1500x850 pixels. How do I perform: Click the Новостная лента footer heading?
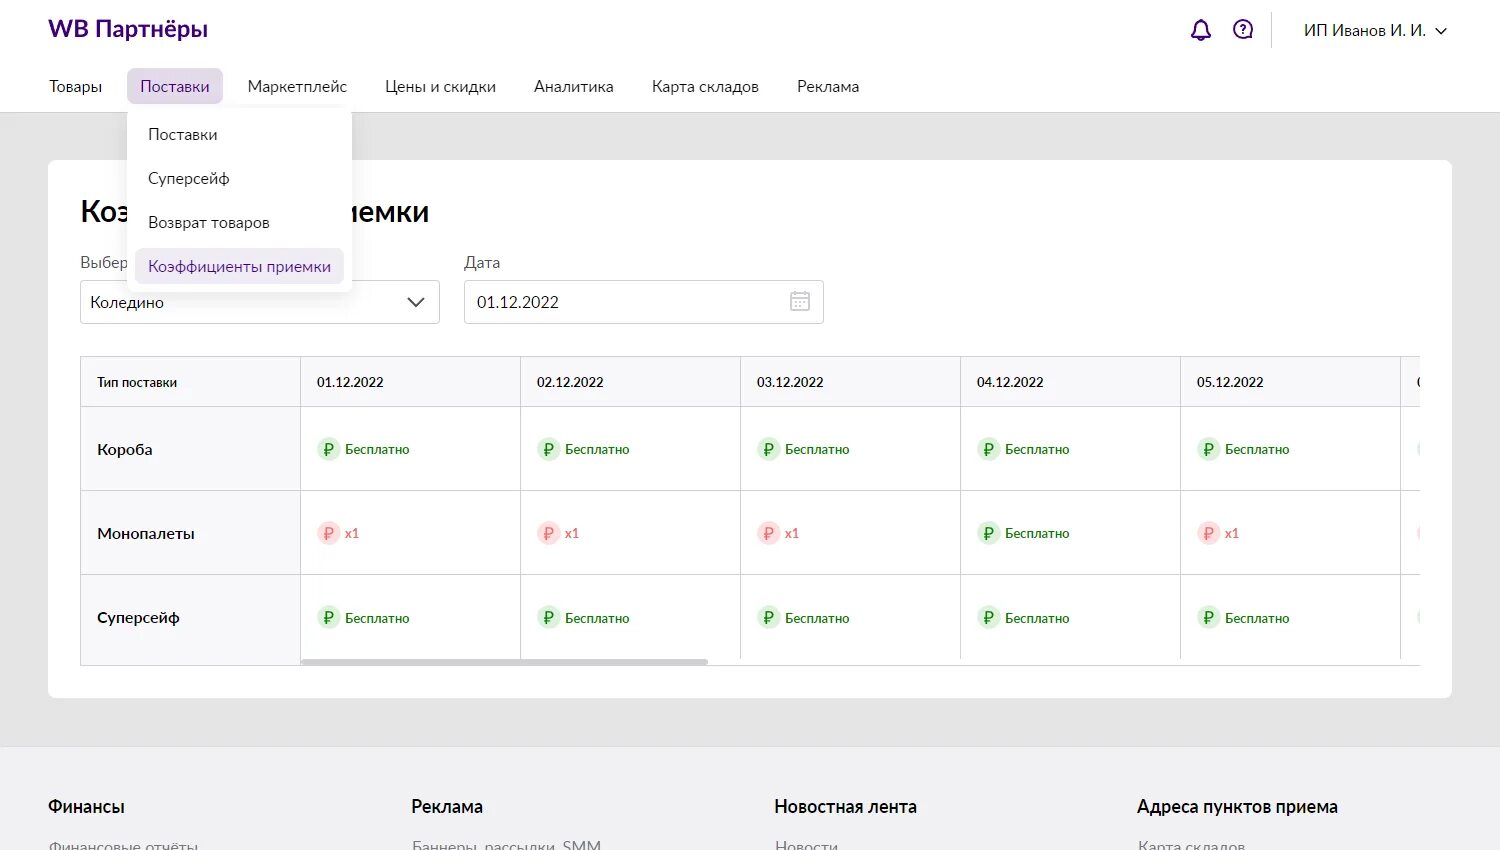click(x=845, y=806)
